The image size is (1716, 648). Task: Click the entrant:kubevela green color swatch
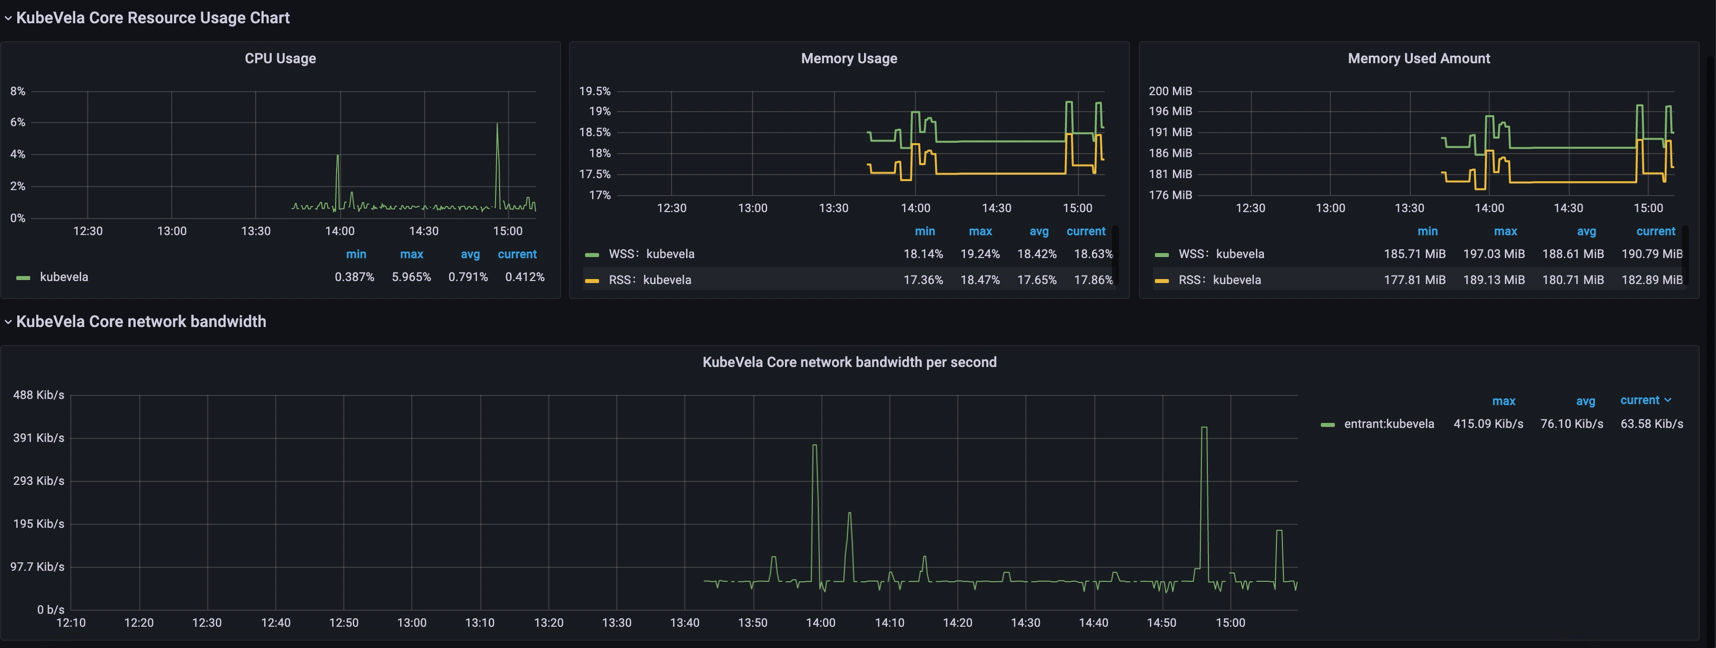(1327, 425)
